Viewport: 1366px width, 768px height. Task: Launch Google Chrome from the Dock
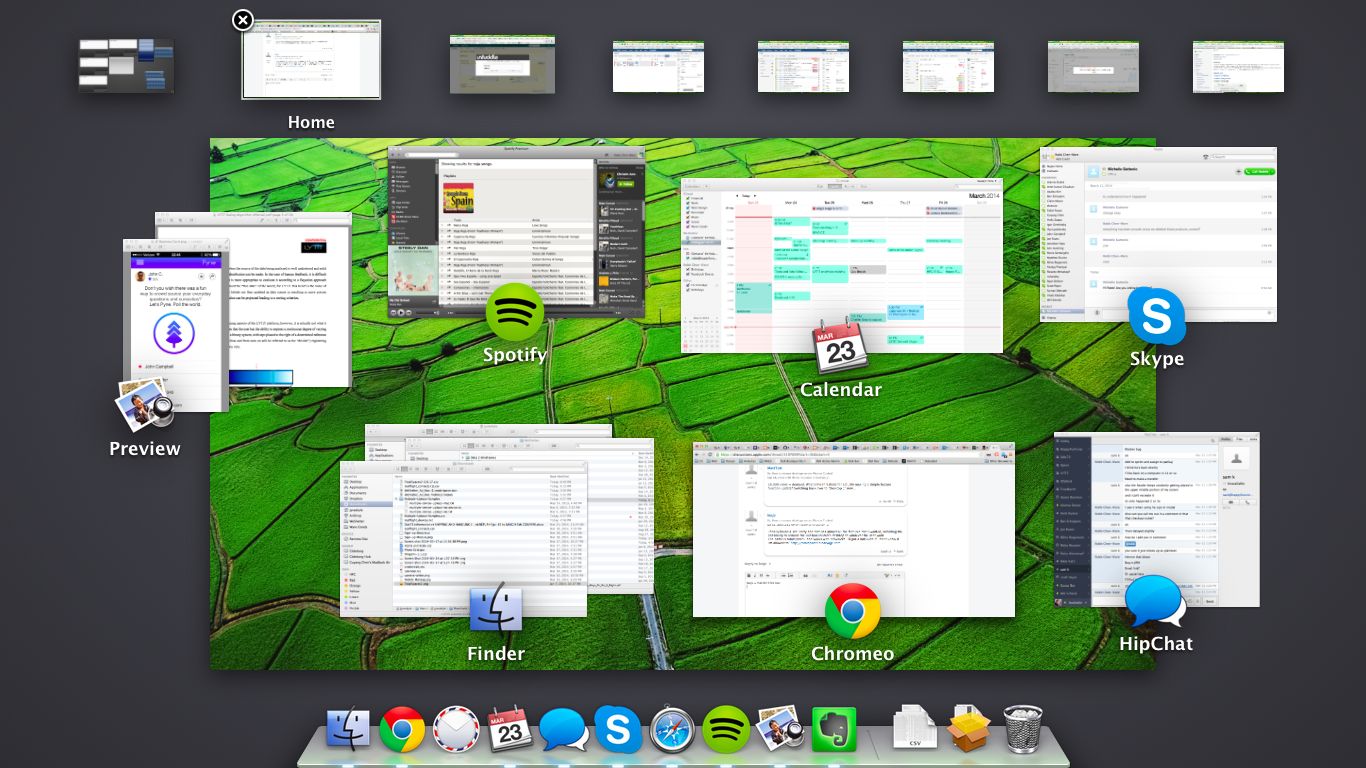[x=402, y=730]
